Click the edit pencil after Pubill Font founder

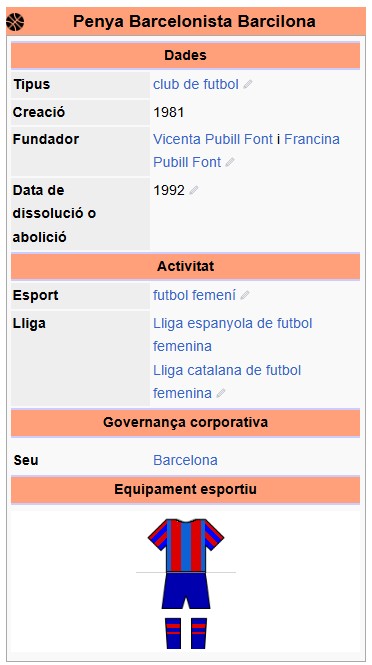point(230,162)
